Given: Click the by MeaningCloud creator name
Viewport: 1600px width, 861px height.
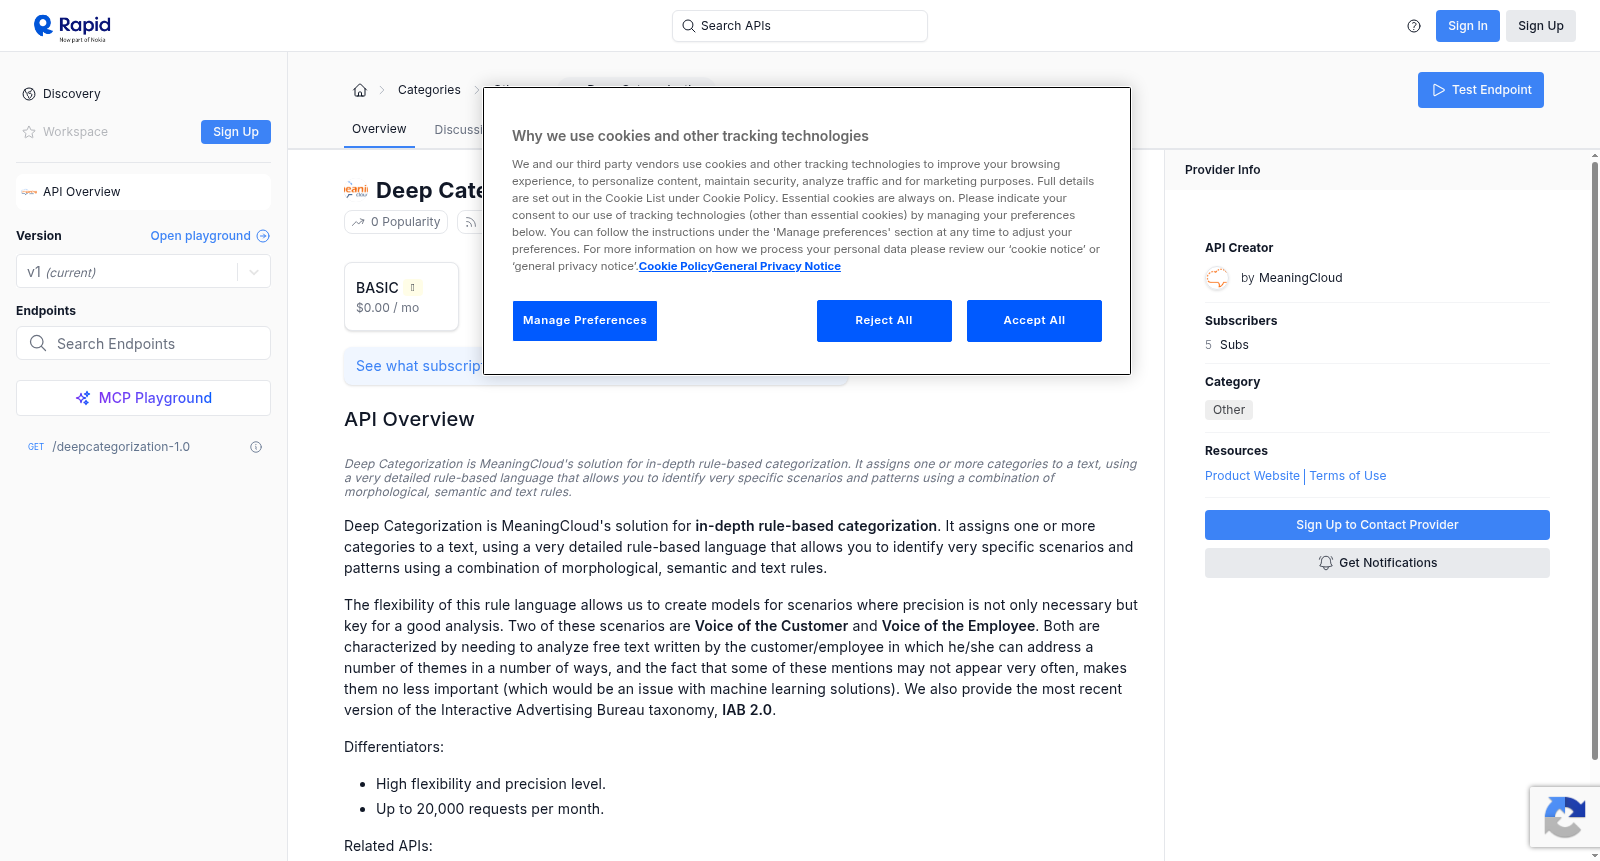Looking at the screenshot, I should click(1291, 278).
